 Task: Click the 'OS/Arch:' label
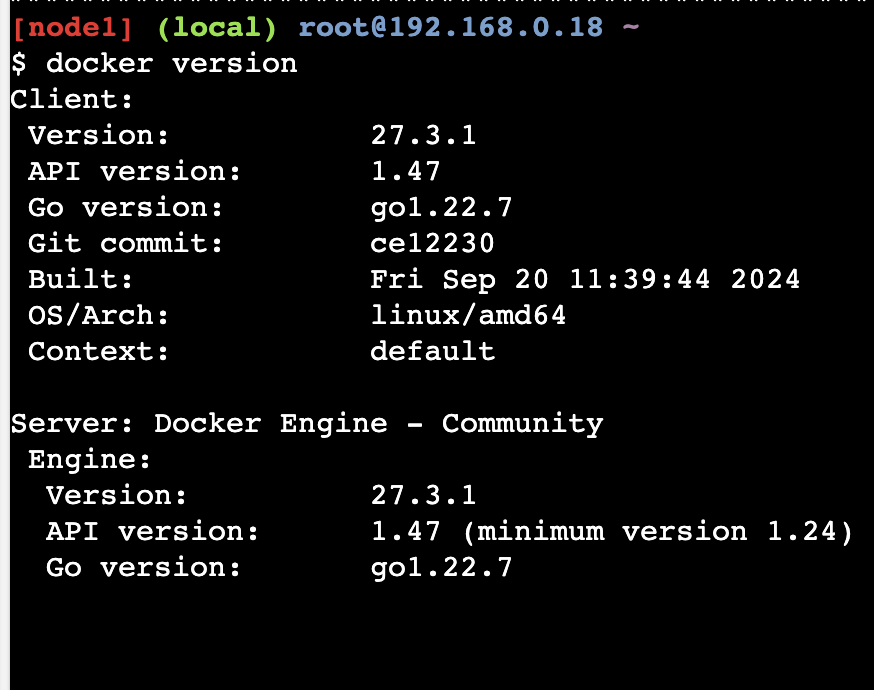pos(99,315)
